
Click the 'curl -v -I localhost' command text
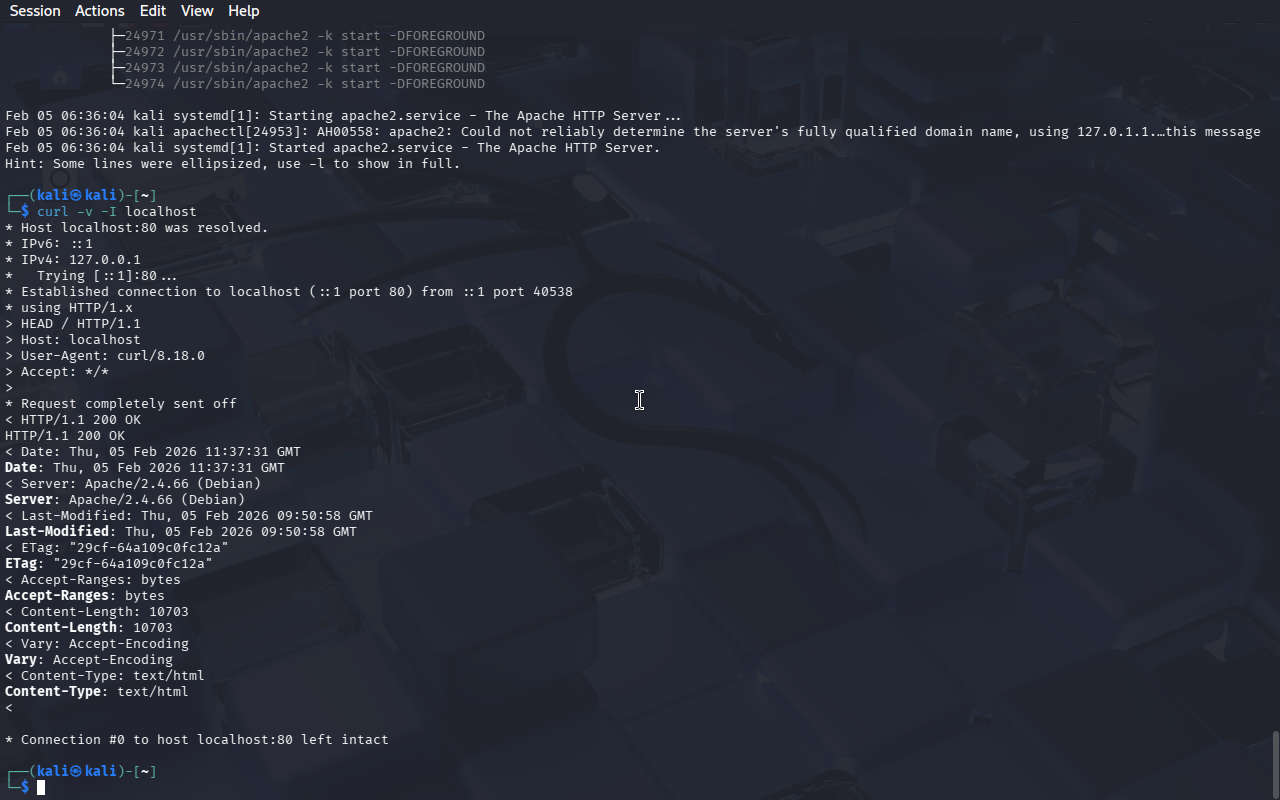click(x=117, y=212)
